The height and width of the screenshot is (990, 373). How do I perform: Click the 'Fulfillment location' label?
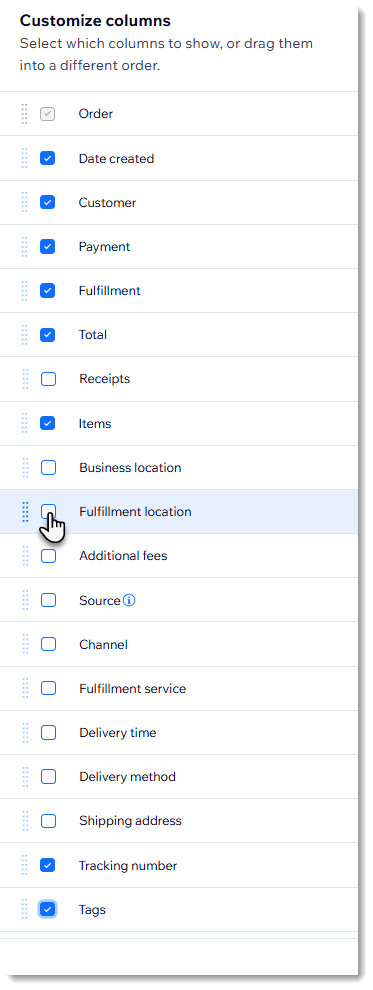pos(135,512)
